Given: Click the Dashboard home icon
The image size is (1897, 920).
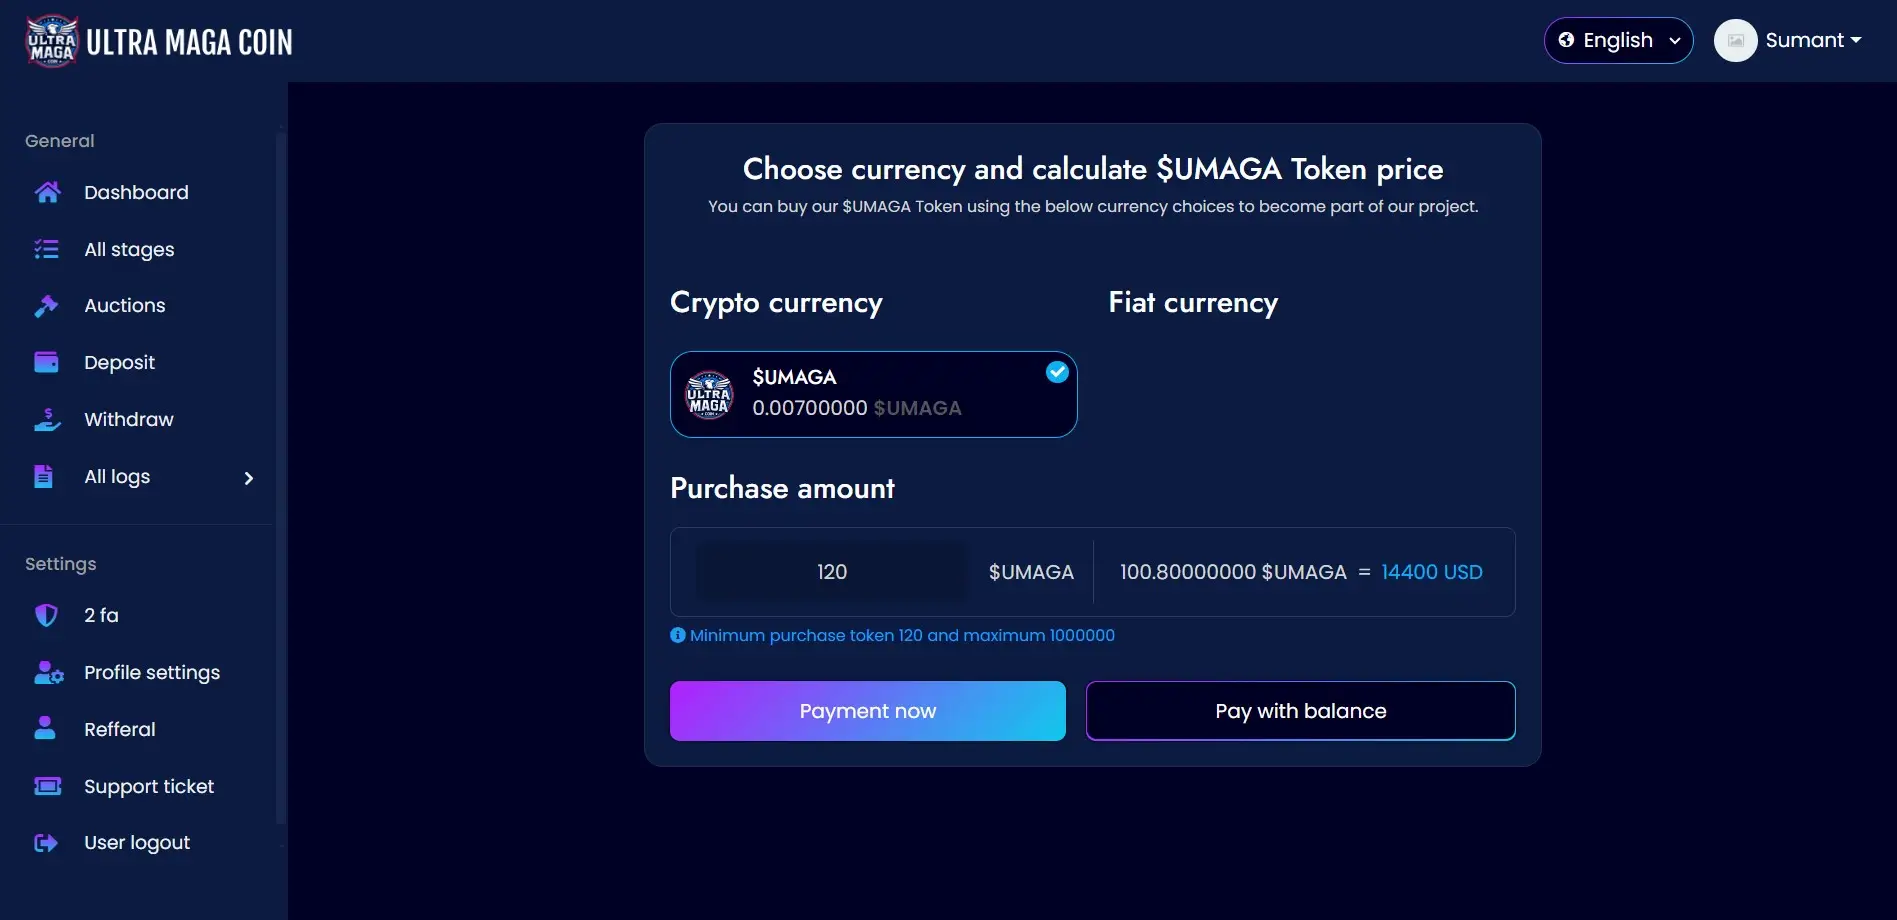Looking at the screenshot, I should click(47, 192).
